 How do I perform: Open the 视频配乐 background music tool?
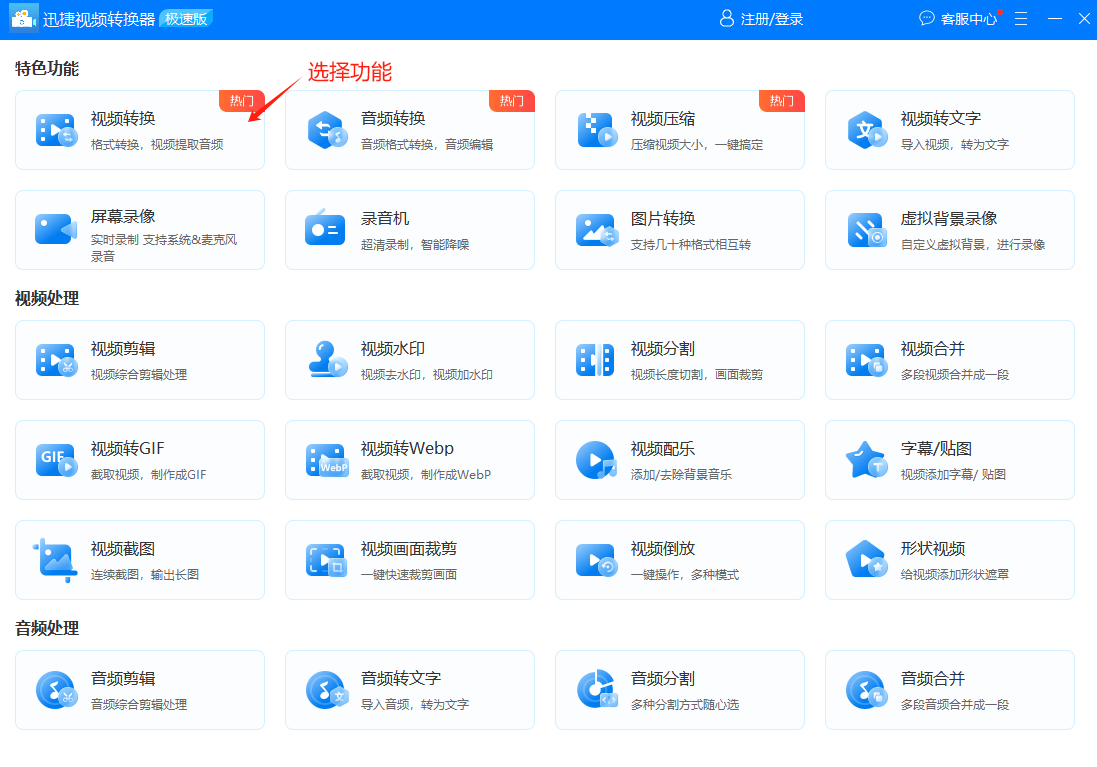coord(680,460)
